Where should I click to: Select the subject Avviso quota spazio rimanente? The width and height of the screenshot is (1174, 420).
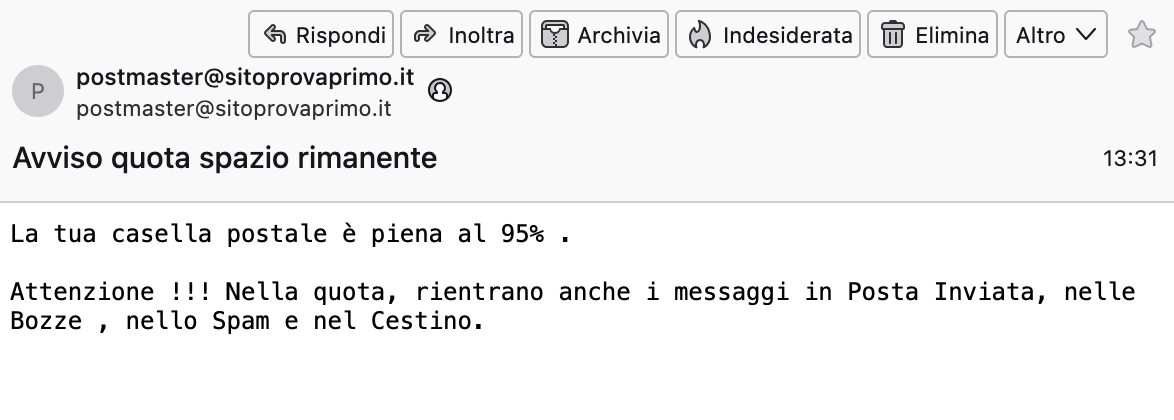[225, 158]
